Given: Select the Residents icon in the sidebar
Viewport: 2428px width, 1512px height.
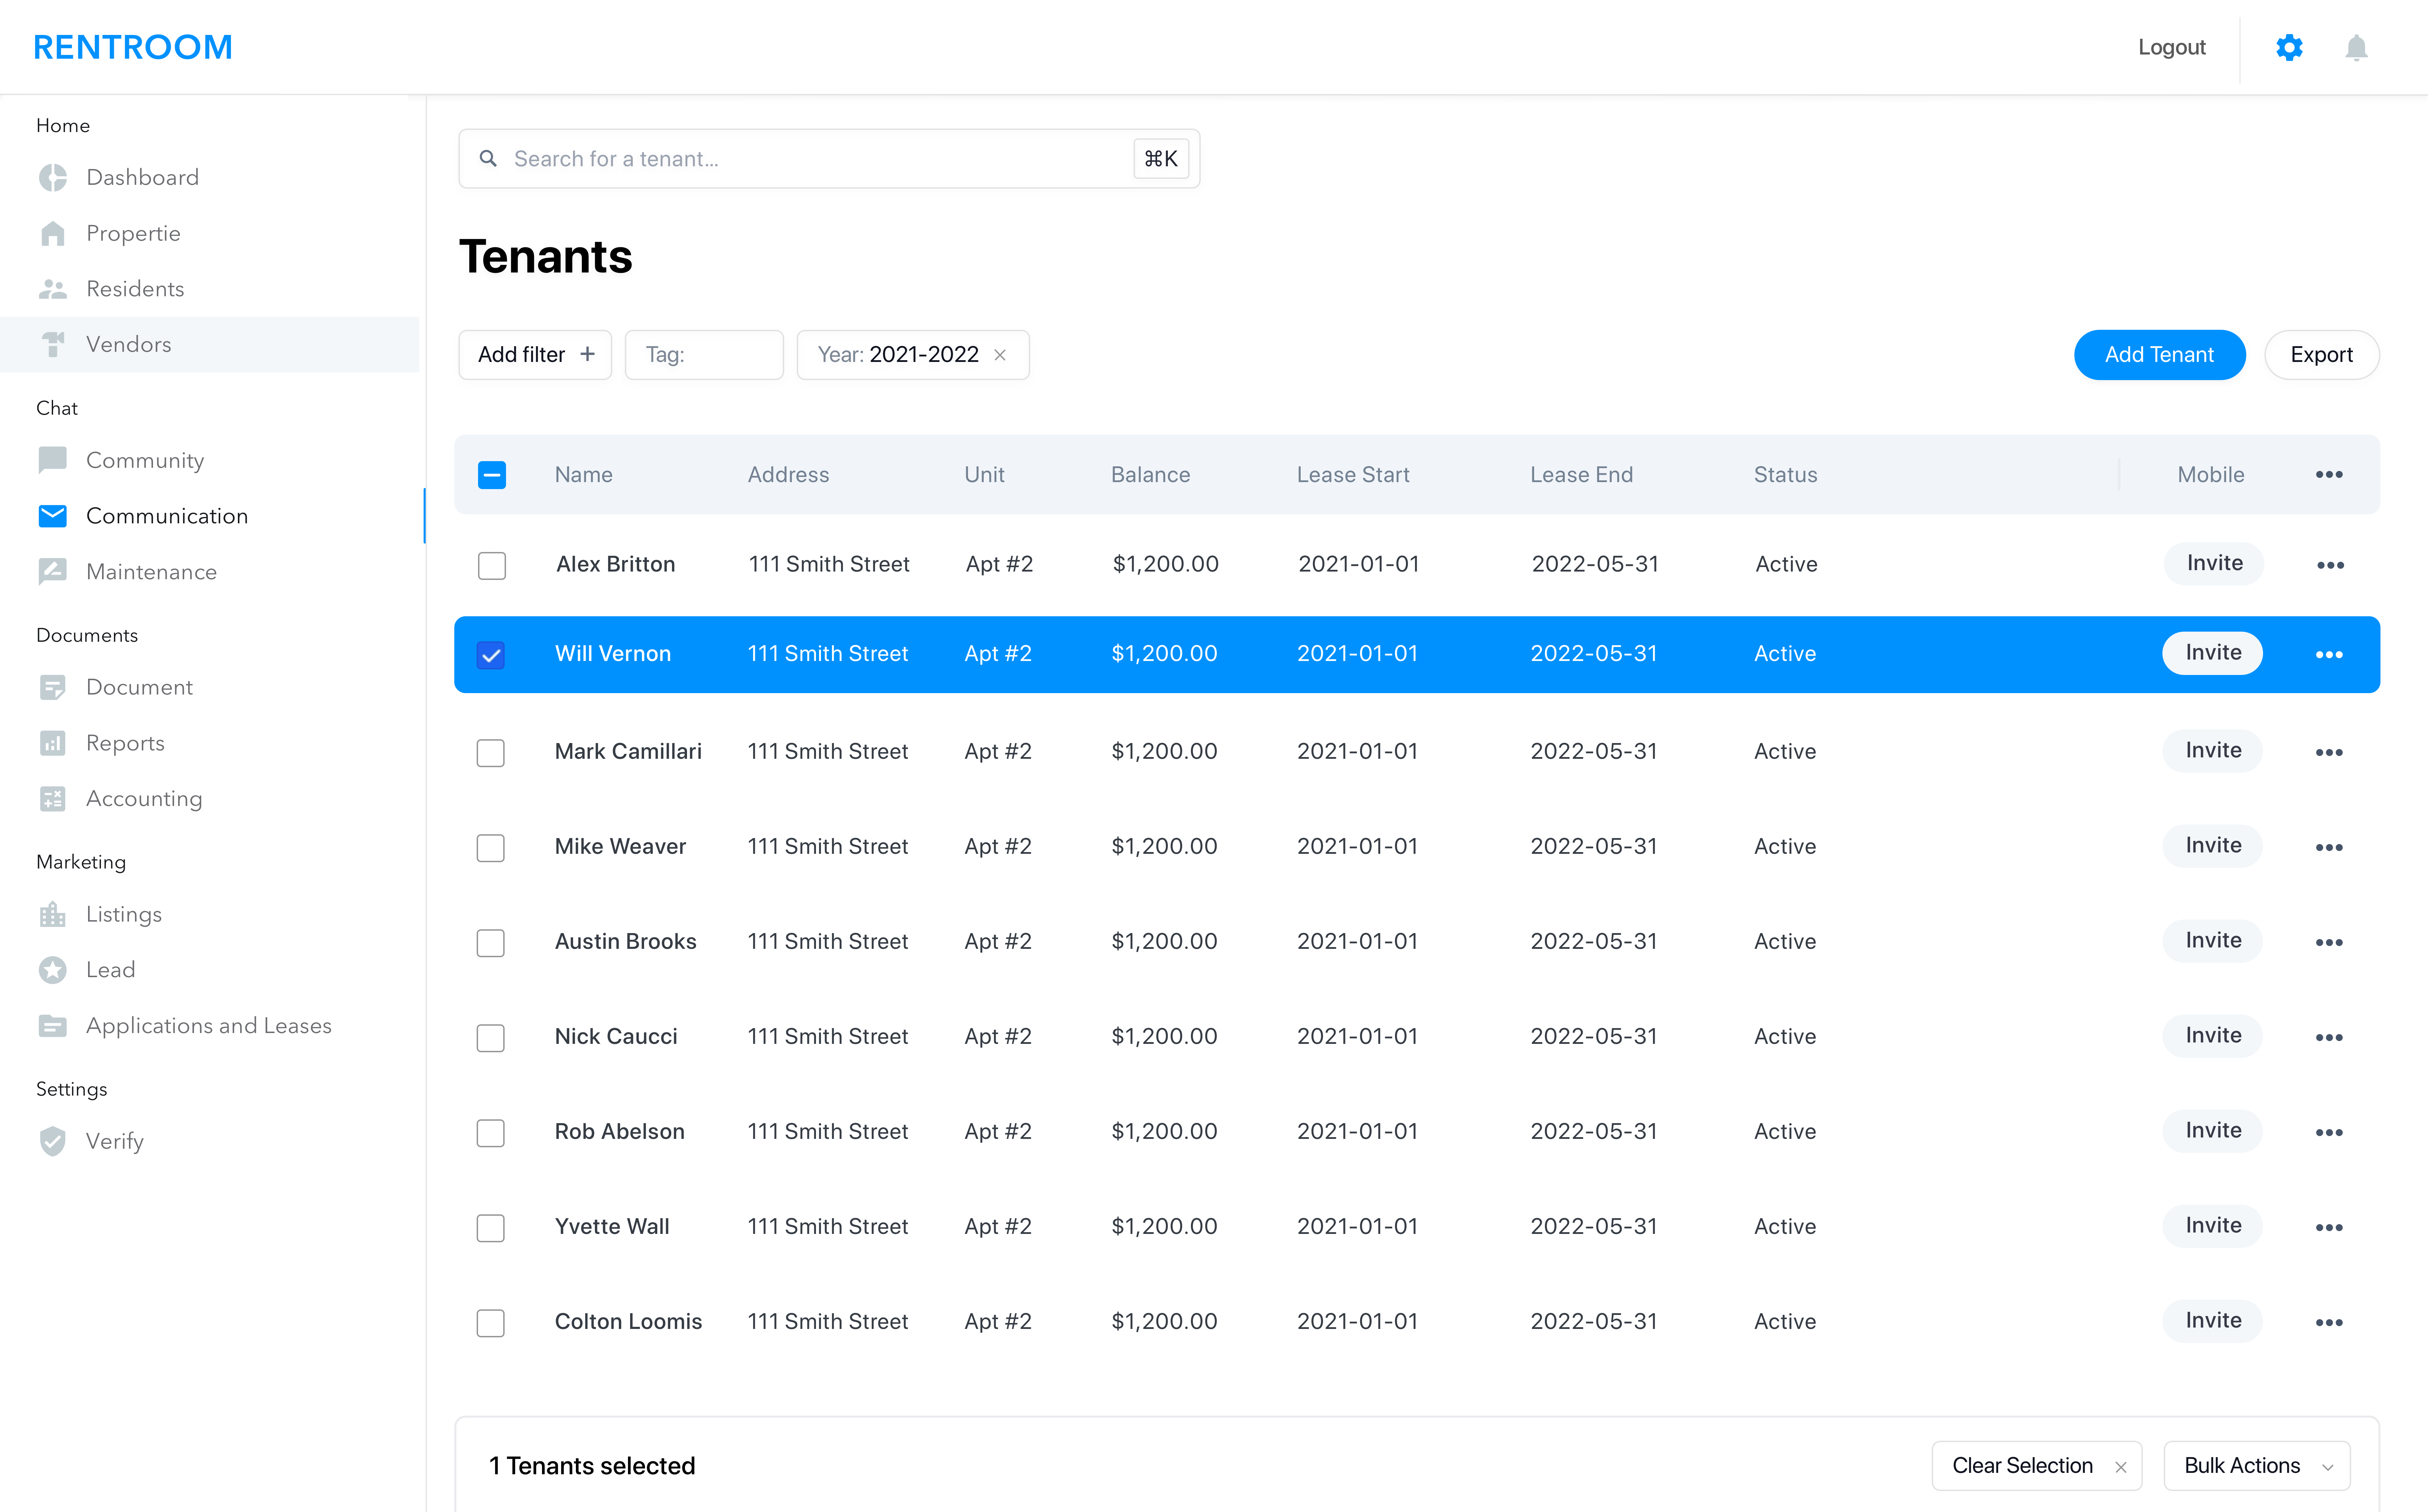Looking at the screenshot, I should point(53,288).
